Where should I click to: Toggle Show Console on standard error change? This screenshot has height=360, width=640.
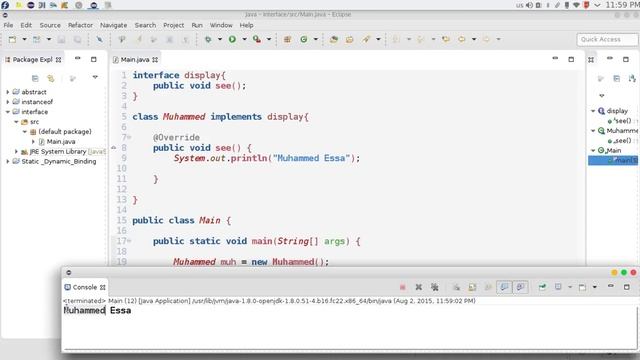[521, 287]
